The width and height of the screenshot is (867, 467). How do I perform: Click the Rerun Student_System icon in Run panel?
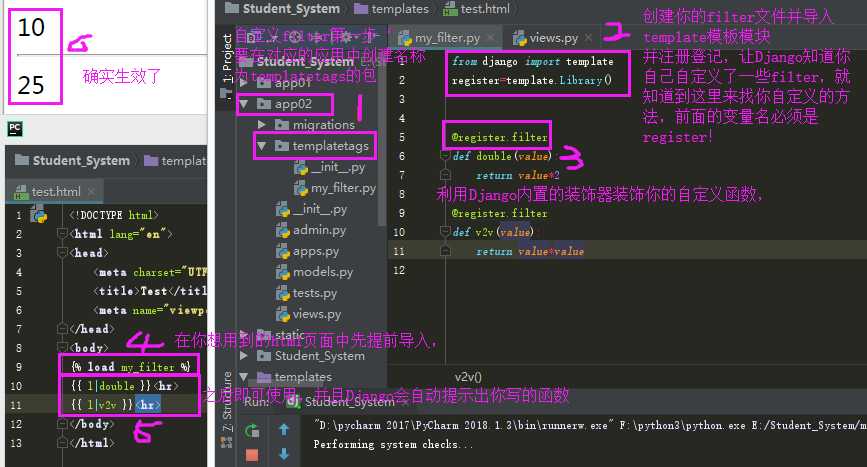[252, 431]
